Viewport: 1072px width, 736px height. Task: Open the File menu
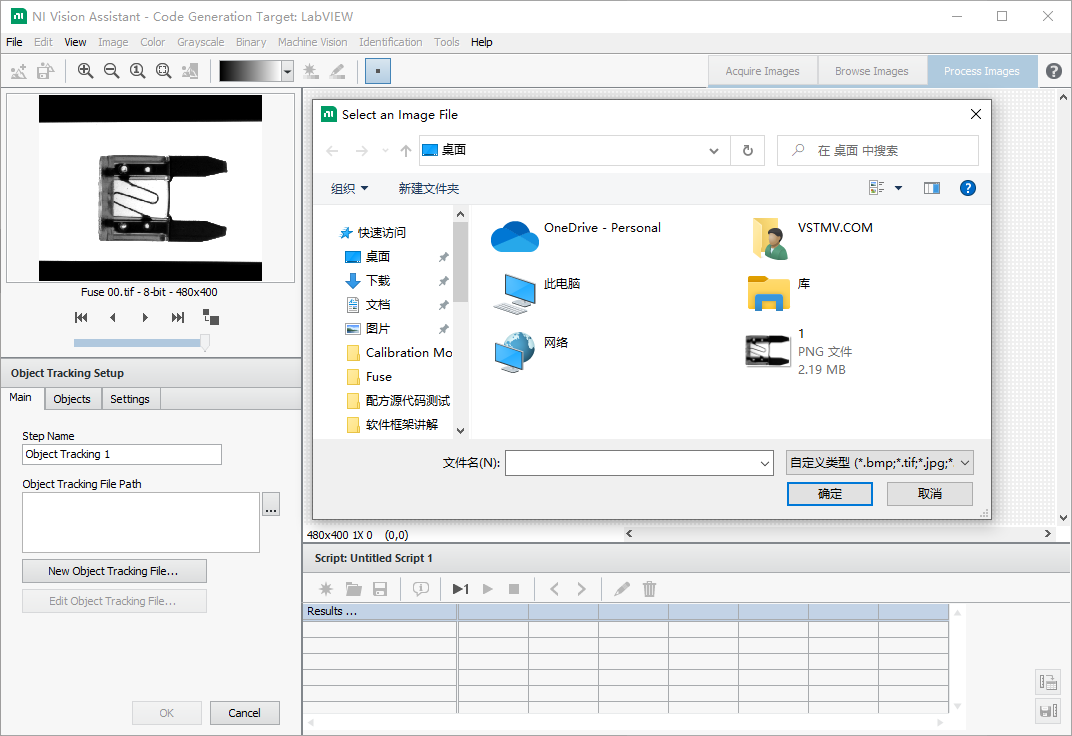(x=14, y=42)
